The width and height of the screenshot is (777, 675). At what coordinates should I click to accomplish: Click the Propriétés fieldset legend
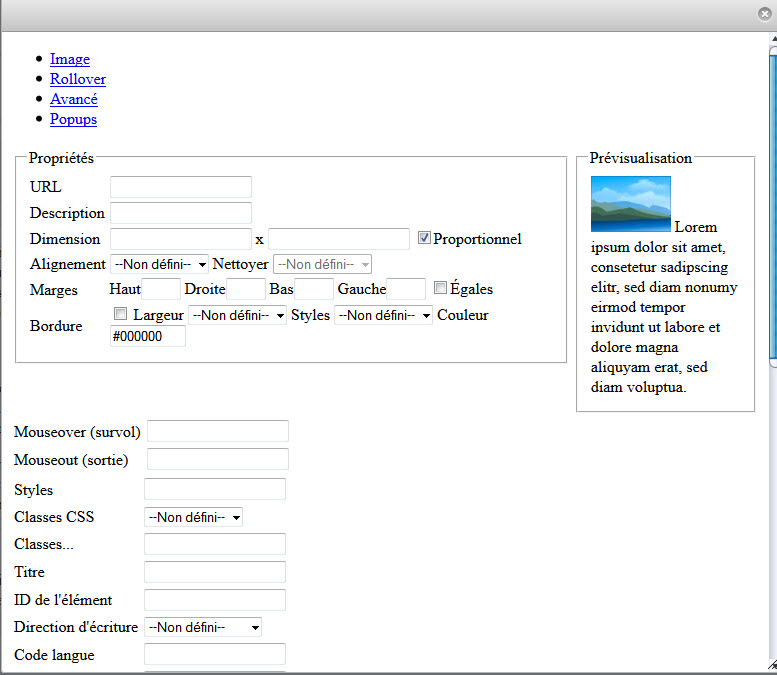point(61,158)
